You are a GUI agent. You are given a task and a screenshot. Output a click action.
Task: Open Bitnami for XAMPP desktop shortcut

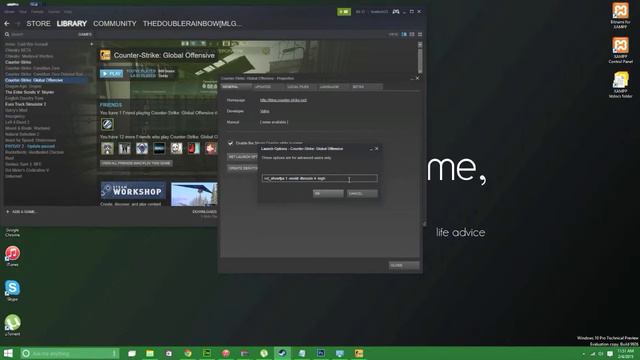(x=620, y=16)
